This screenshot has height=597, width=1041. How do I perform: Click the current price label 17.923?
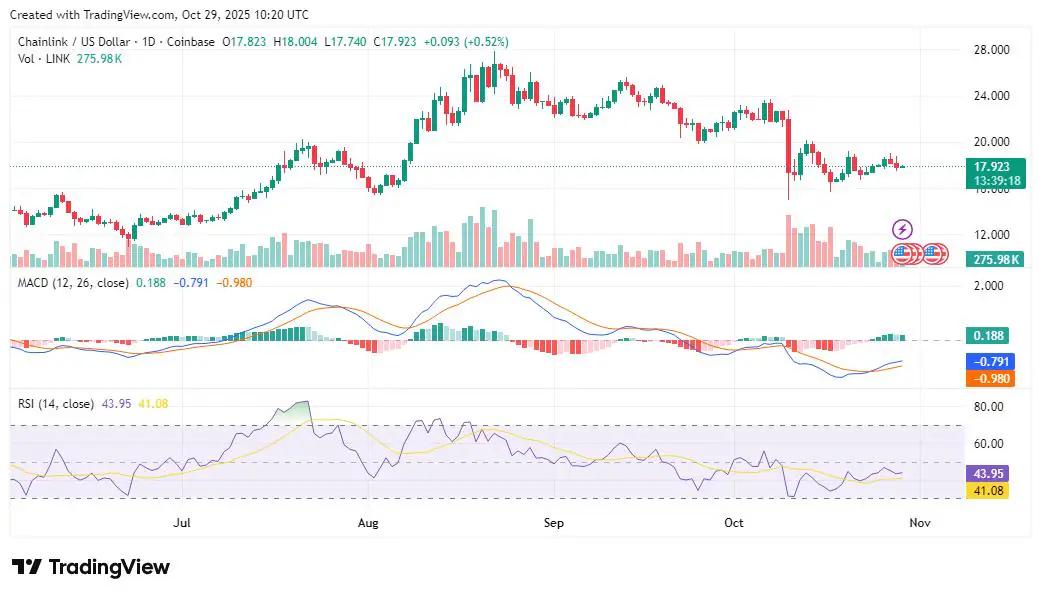click(x=991, y=166)
